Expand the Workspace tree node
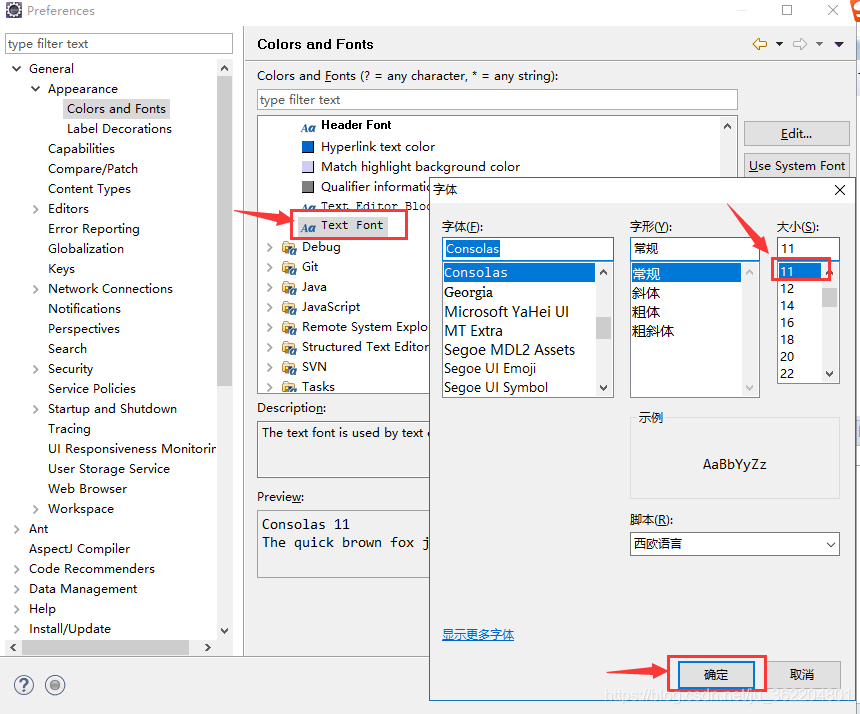Screen dimensions: 860x714 click(36, 509)
